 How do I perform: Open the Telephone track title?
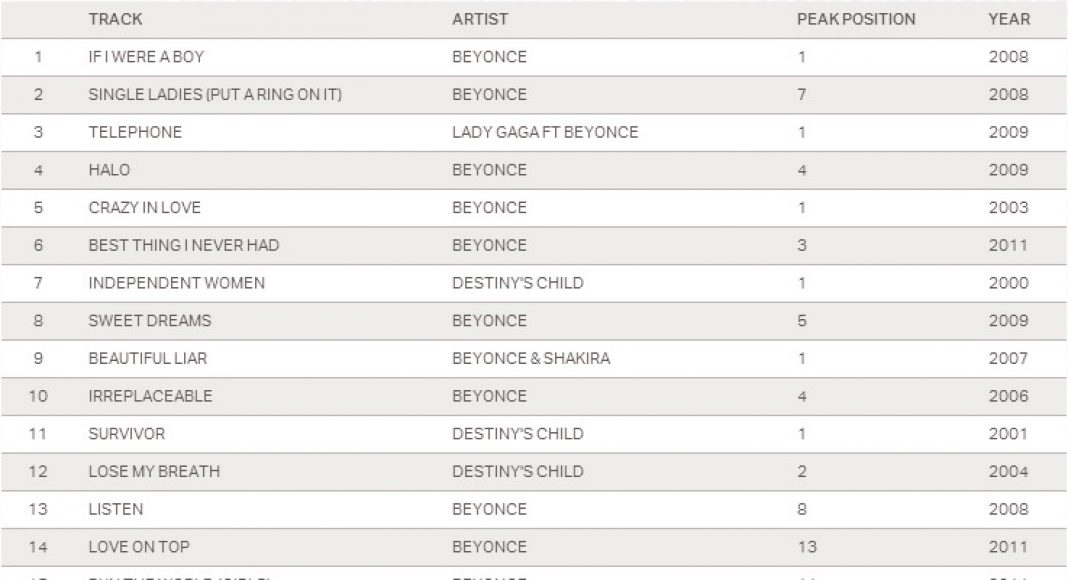pyautogui.click(x=135, y=132)
